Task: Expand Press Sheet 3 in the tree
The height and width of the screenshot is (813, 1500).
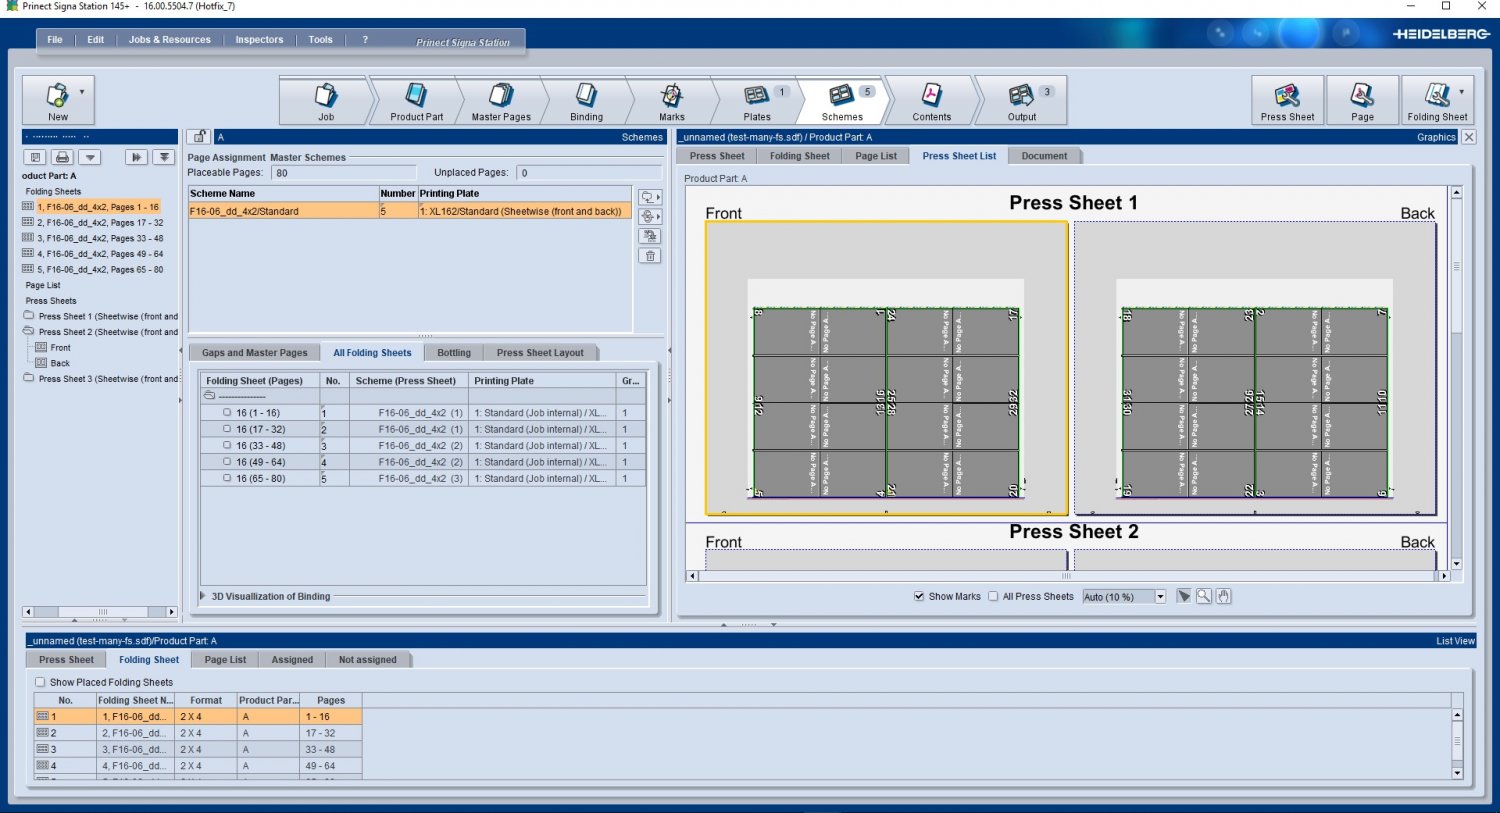Action: (29, 379)
